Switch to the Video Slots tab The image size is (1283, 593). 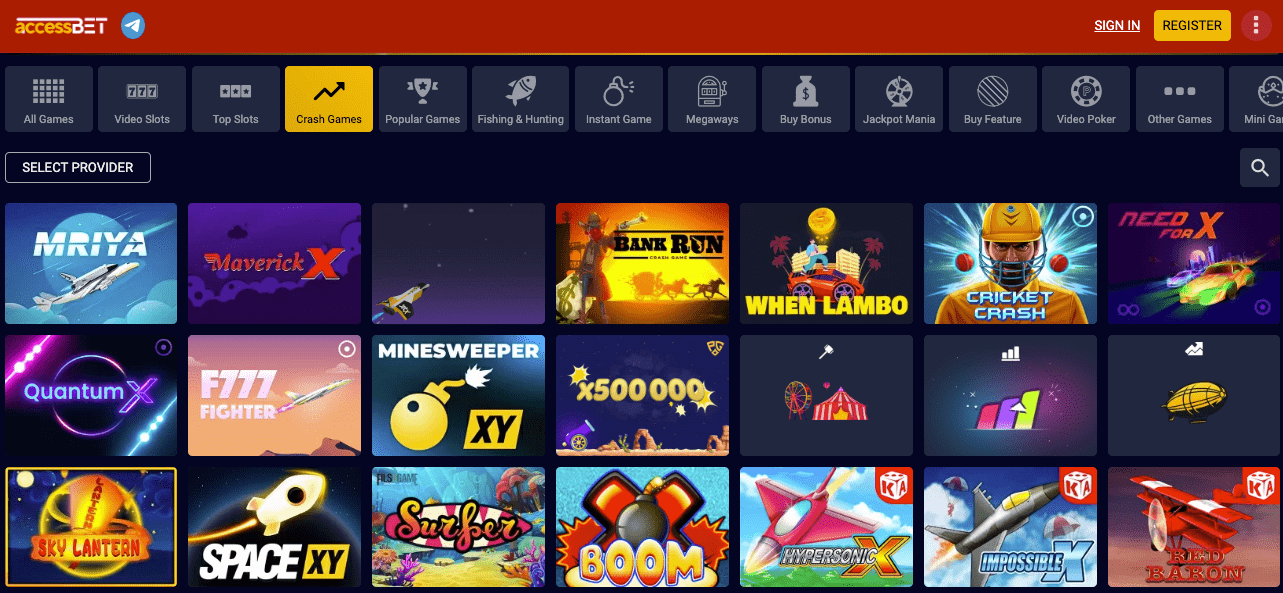pyautogui.click(x=142, y=99)
